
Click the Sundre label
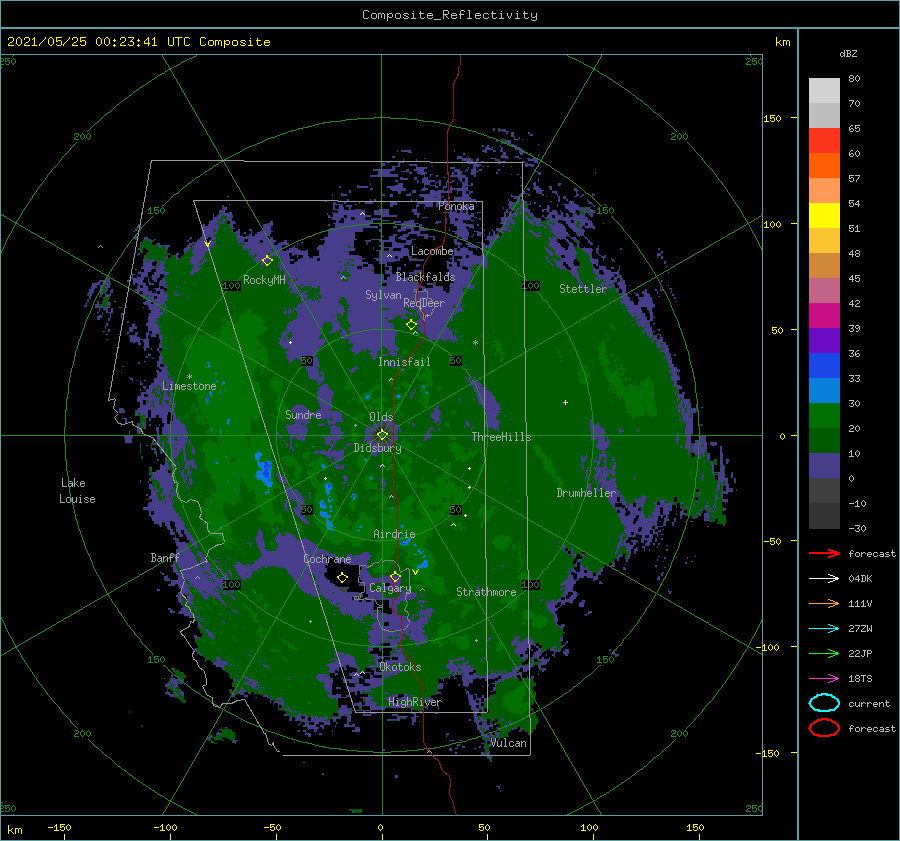pyautogui.click(x=303, y=414)
